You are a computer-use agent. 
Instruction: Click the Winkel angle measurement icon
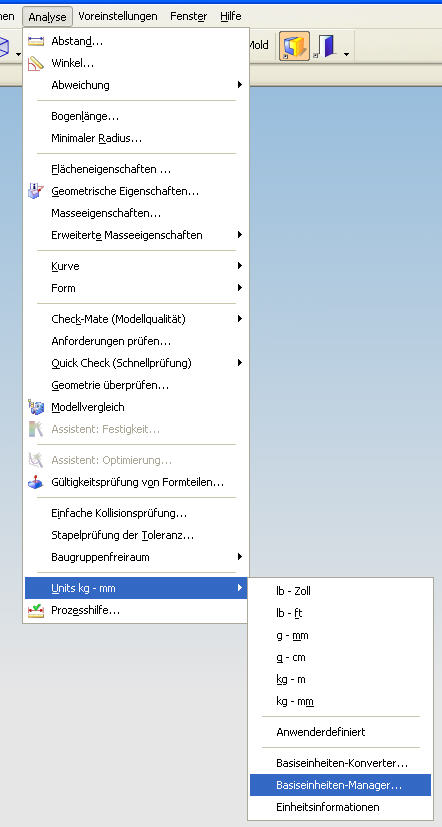(36, 63)
